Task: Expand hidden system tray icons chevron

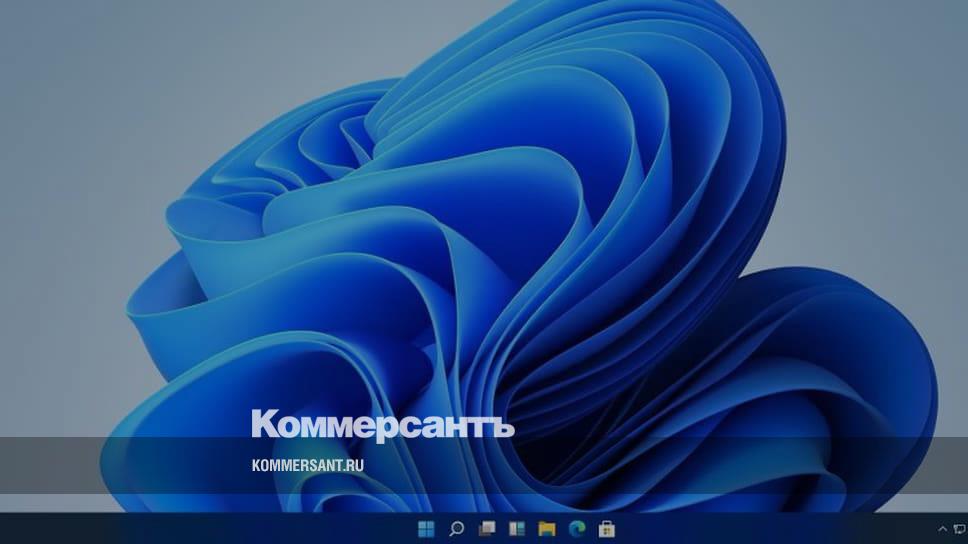Action: pos(941,528)
